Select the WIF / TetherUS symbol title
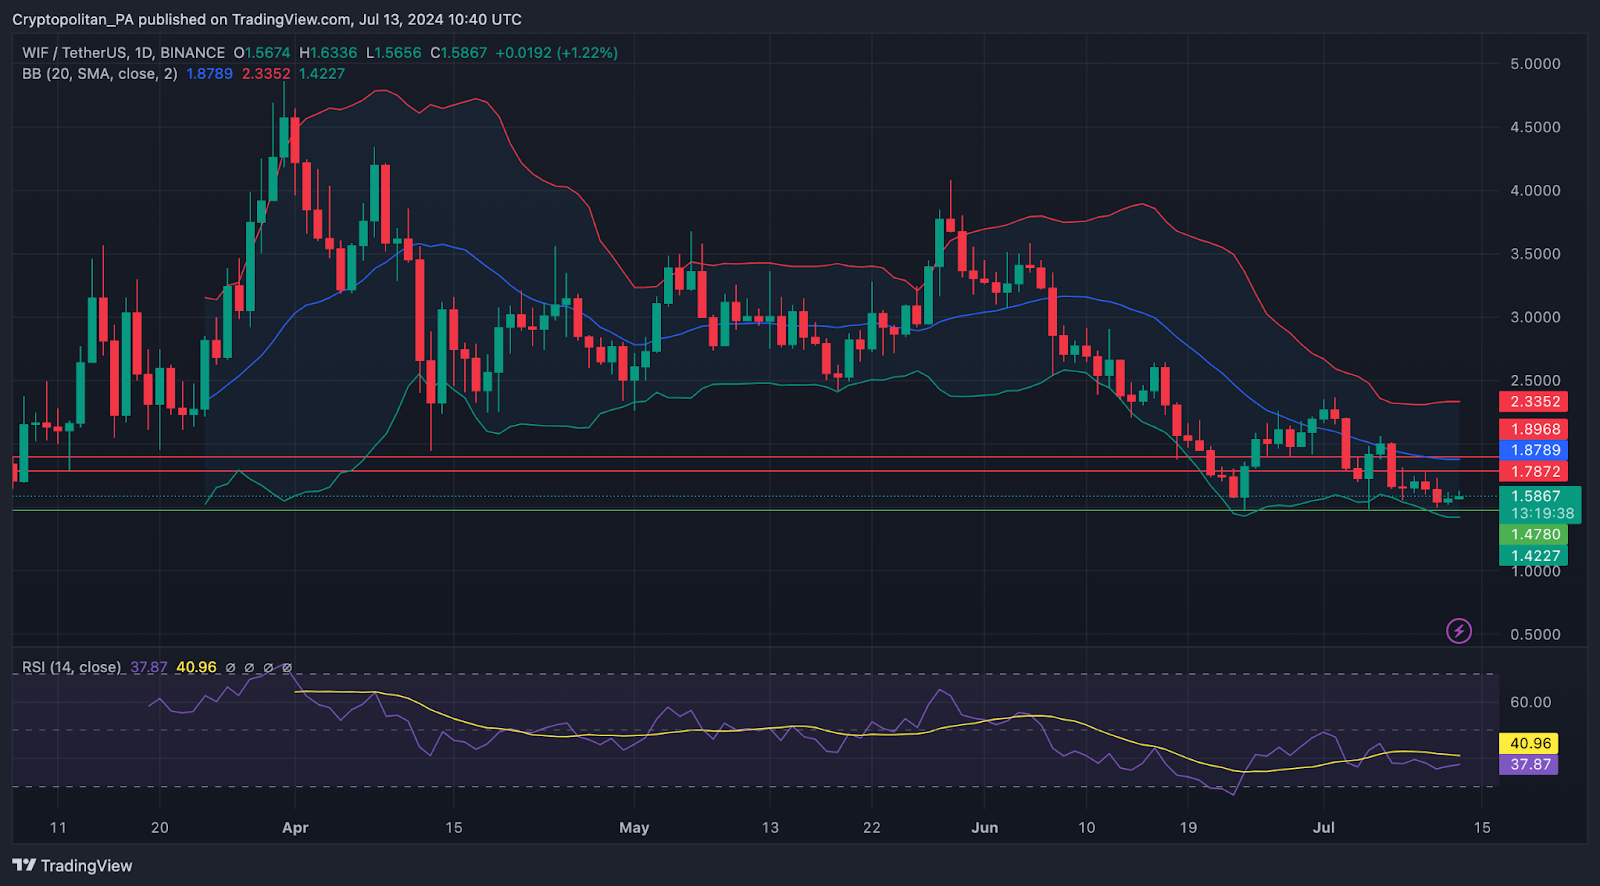 point(123,53)
